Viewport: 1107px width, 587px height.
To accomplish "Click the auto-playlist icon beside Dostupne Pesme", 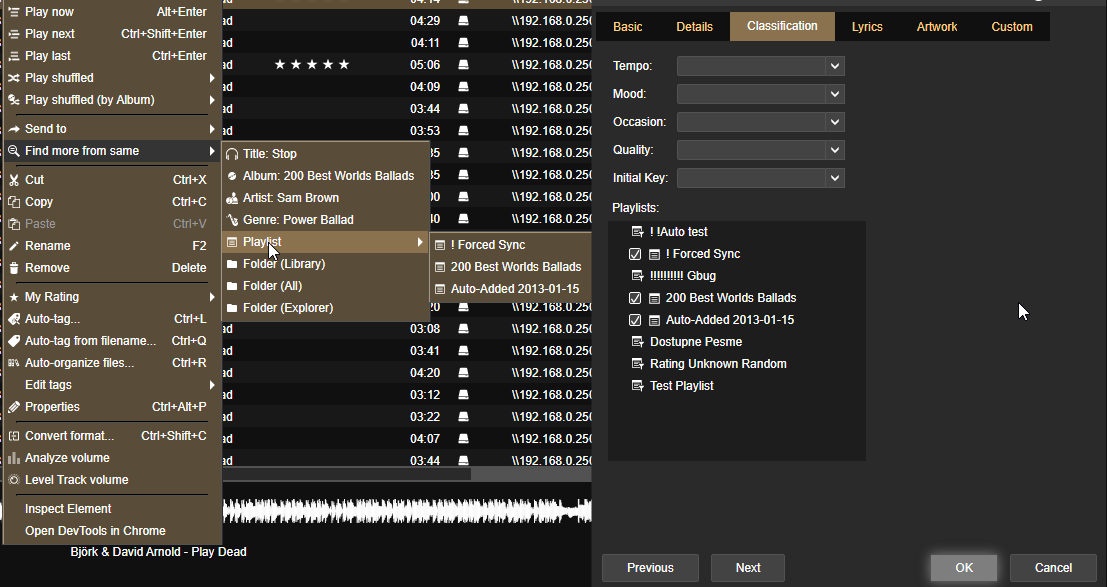I will (637, 342).
